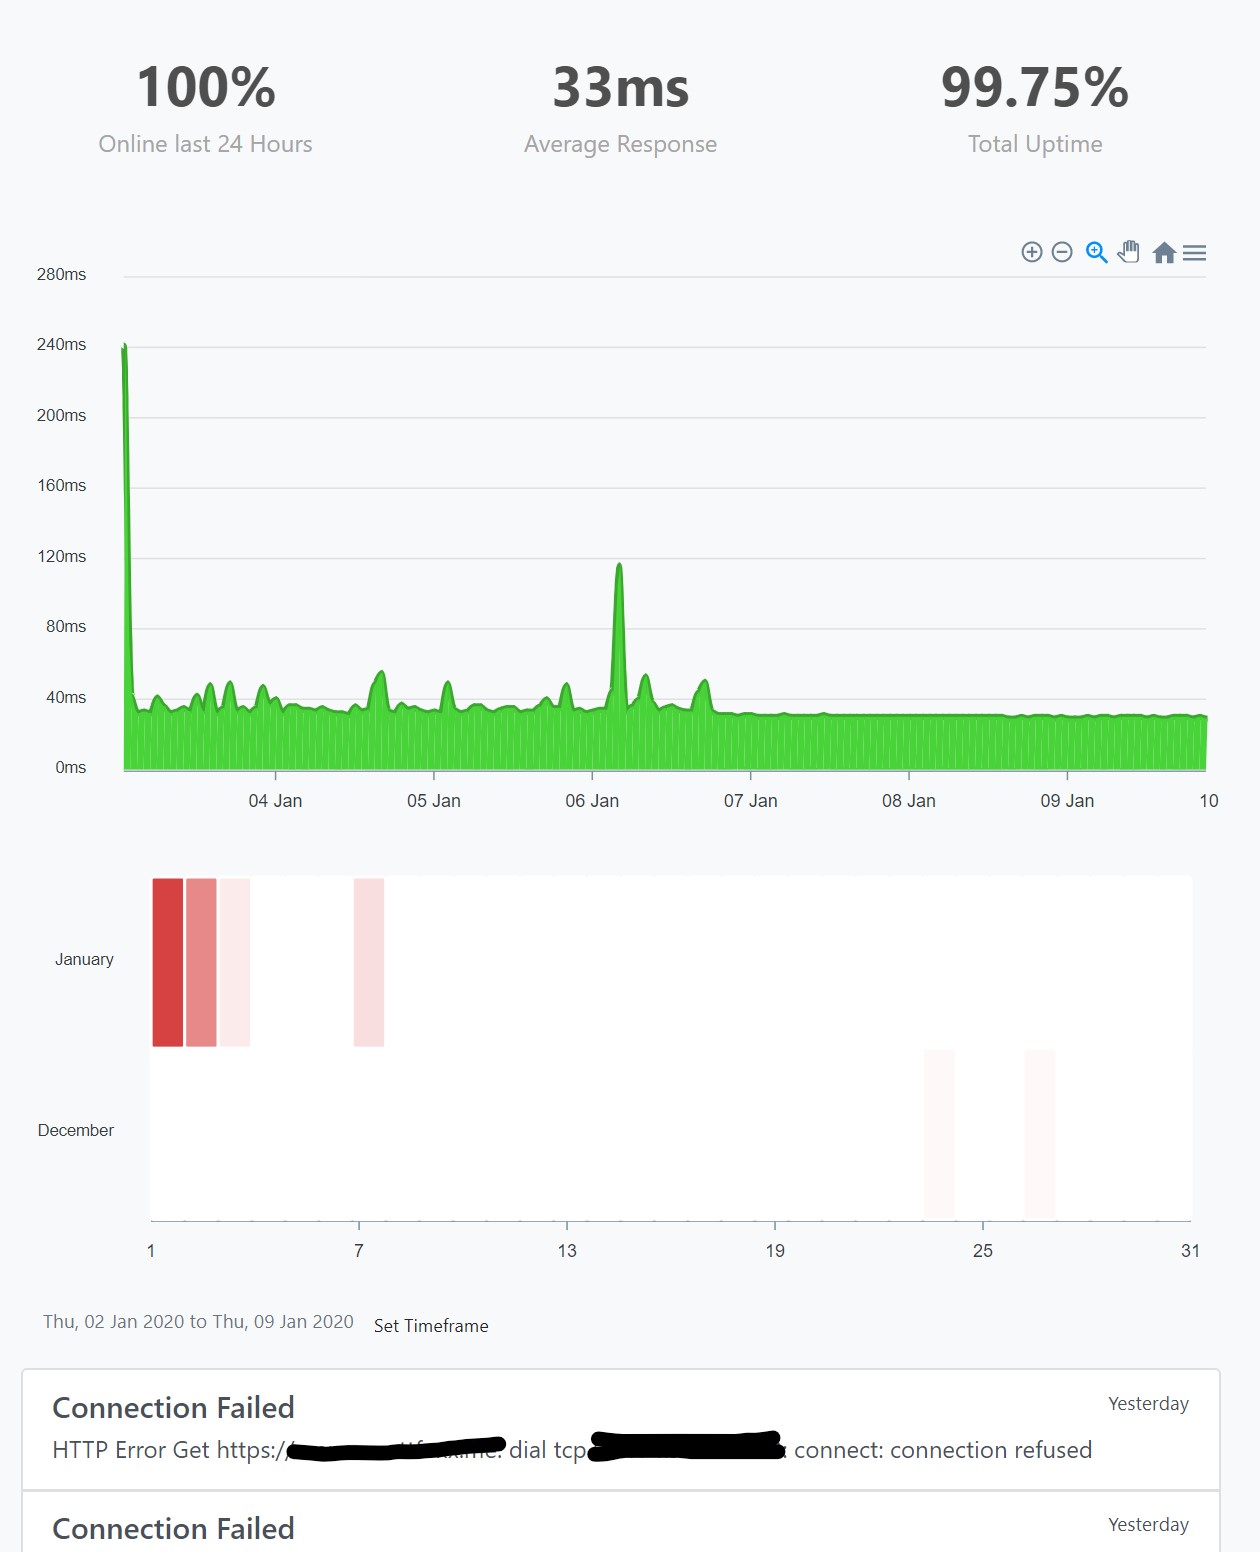Expand the first Connection Failed entry
The image size is (1260, 1552).
(173, 1408)
